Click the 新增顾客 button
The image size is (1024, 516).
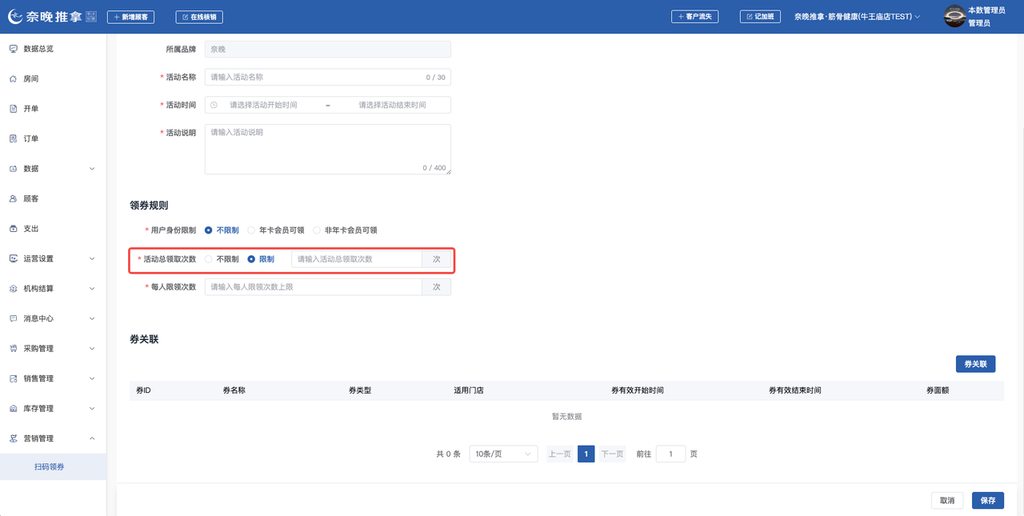pos(131,17)
